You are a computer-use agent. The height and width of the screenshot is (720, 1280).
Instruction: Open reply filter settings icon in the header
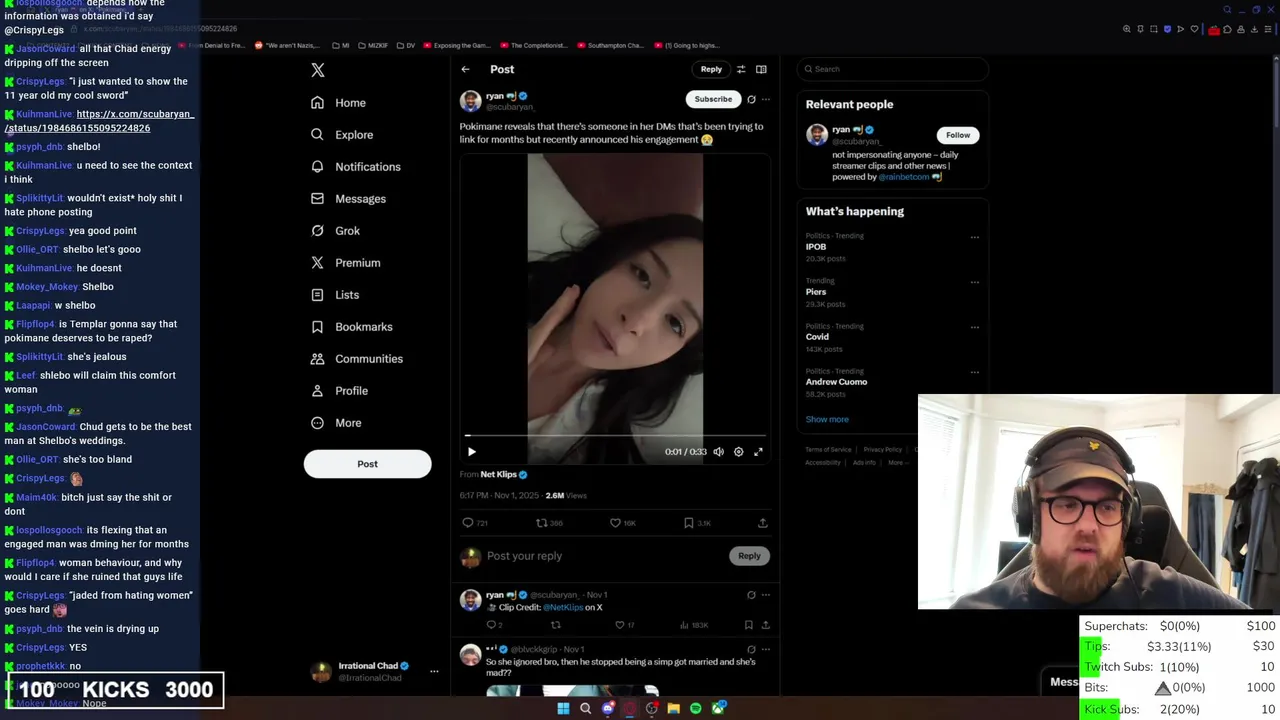point(741,69)
